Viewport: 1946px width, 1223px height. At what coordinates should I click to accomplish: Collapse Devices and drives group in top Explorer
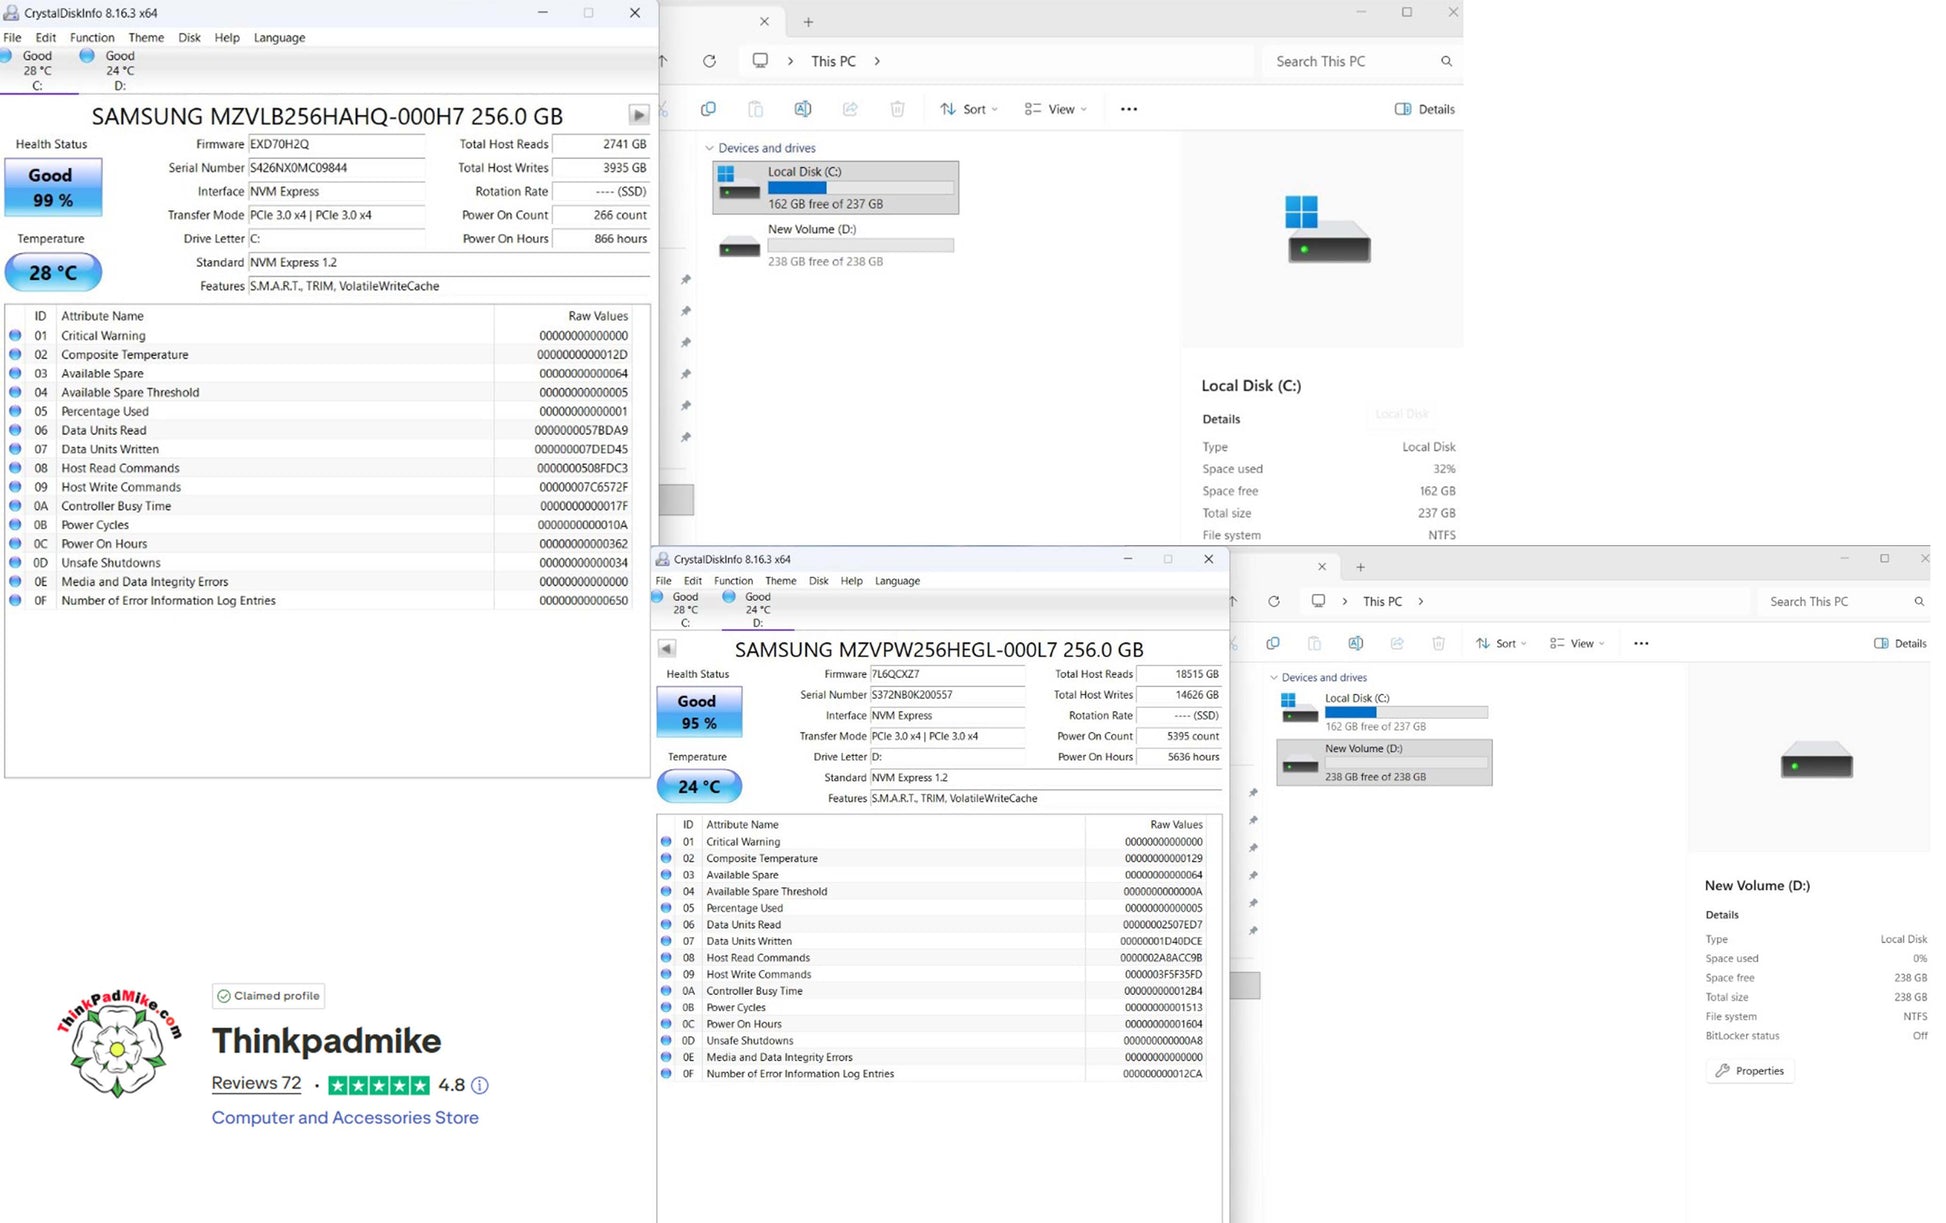point(710,148)
